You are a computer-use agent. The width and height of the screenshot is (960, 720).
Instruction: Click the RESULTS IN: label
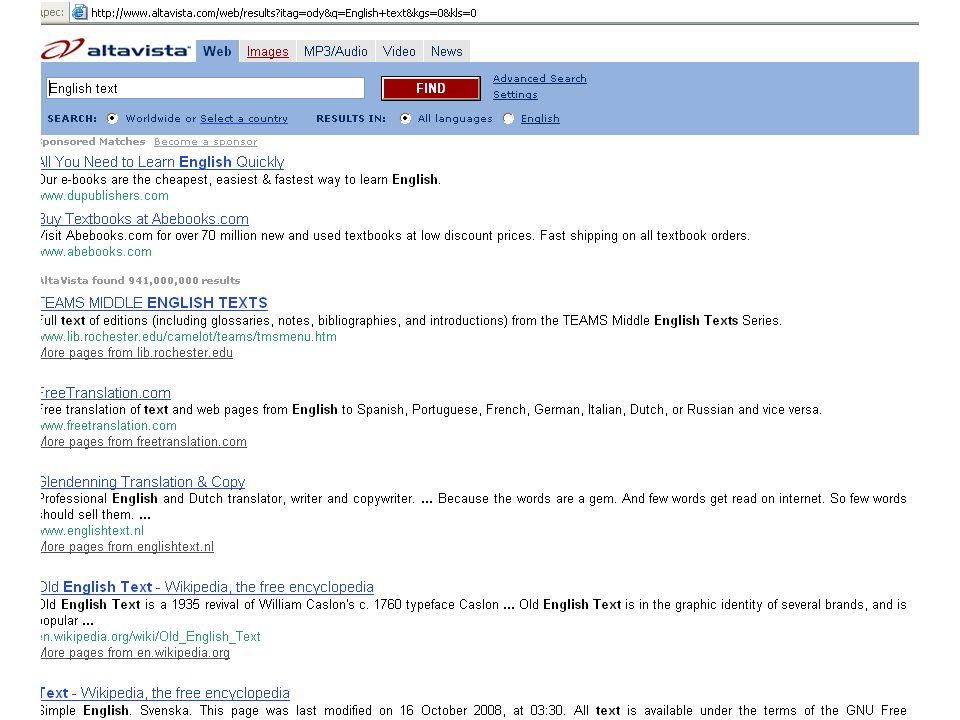pyautogui.click(x=351, y=118)
